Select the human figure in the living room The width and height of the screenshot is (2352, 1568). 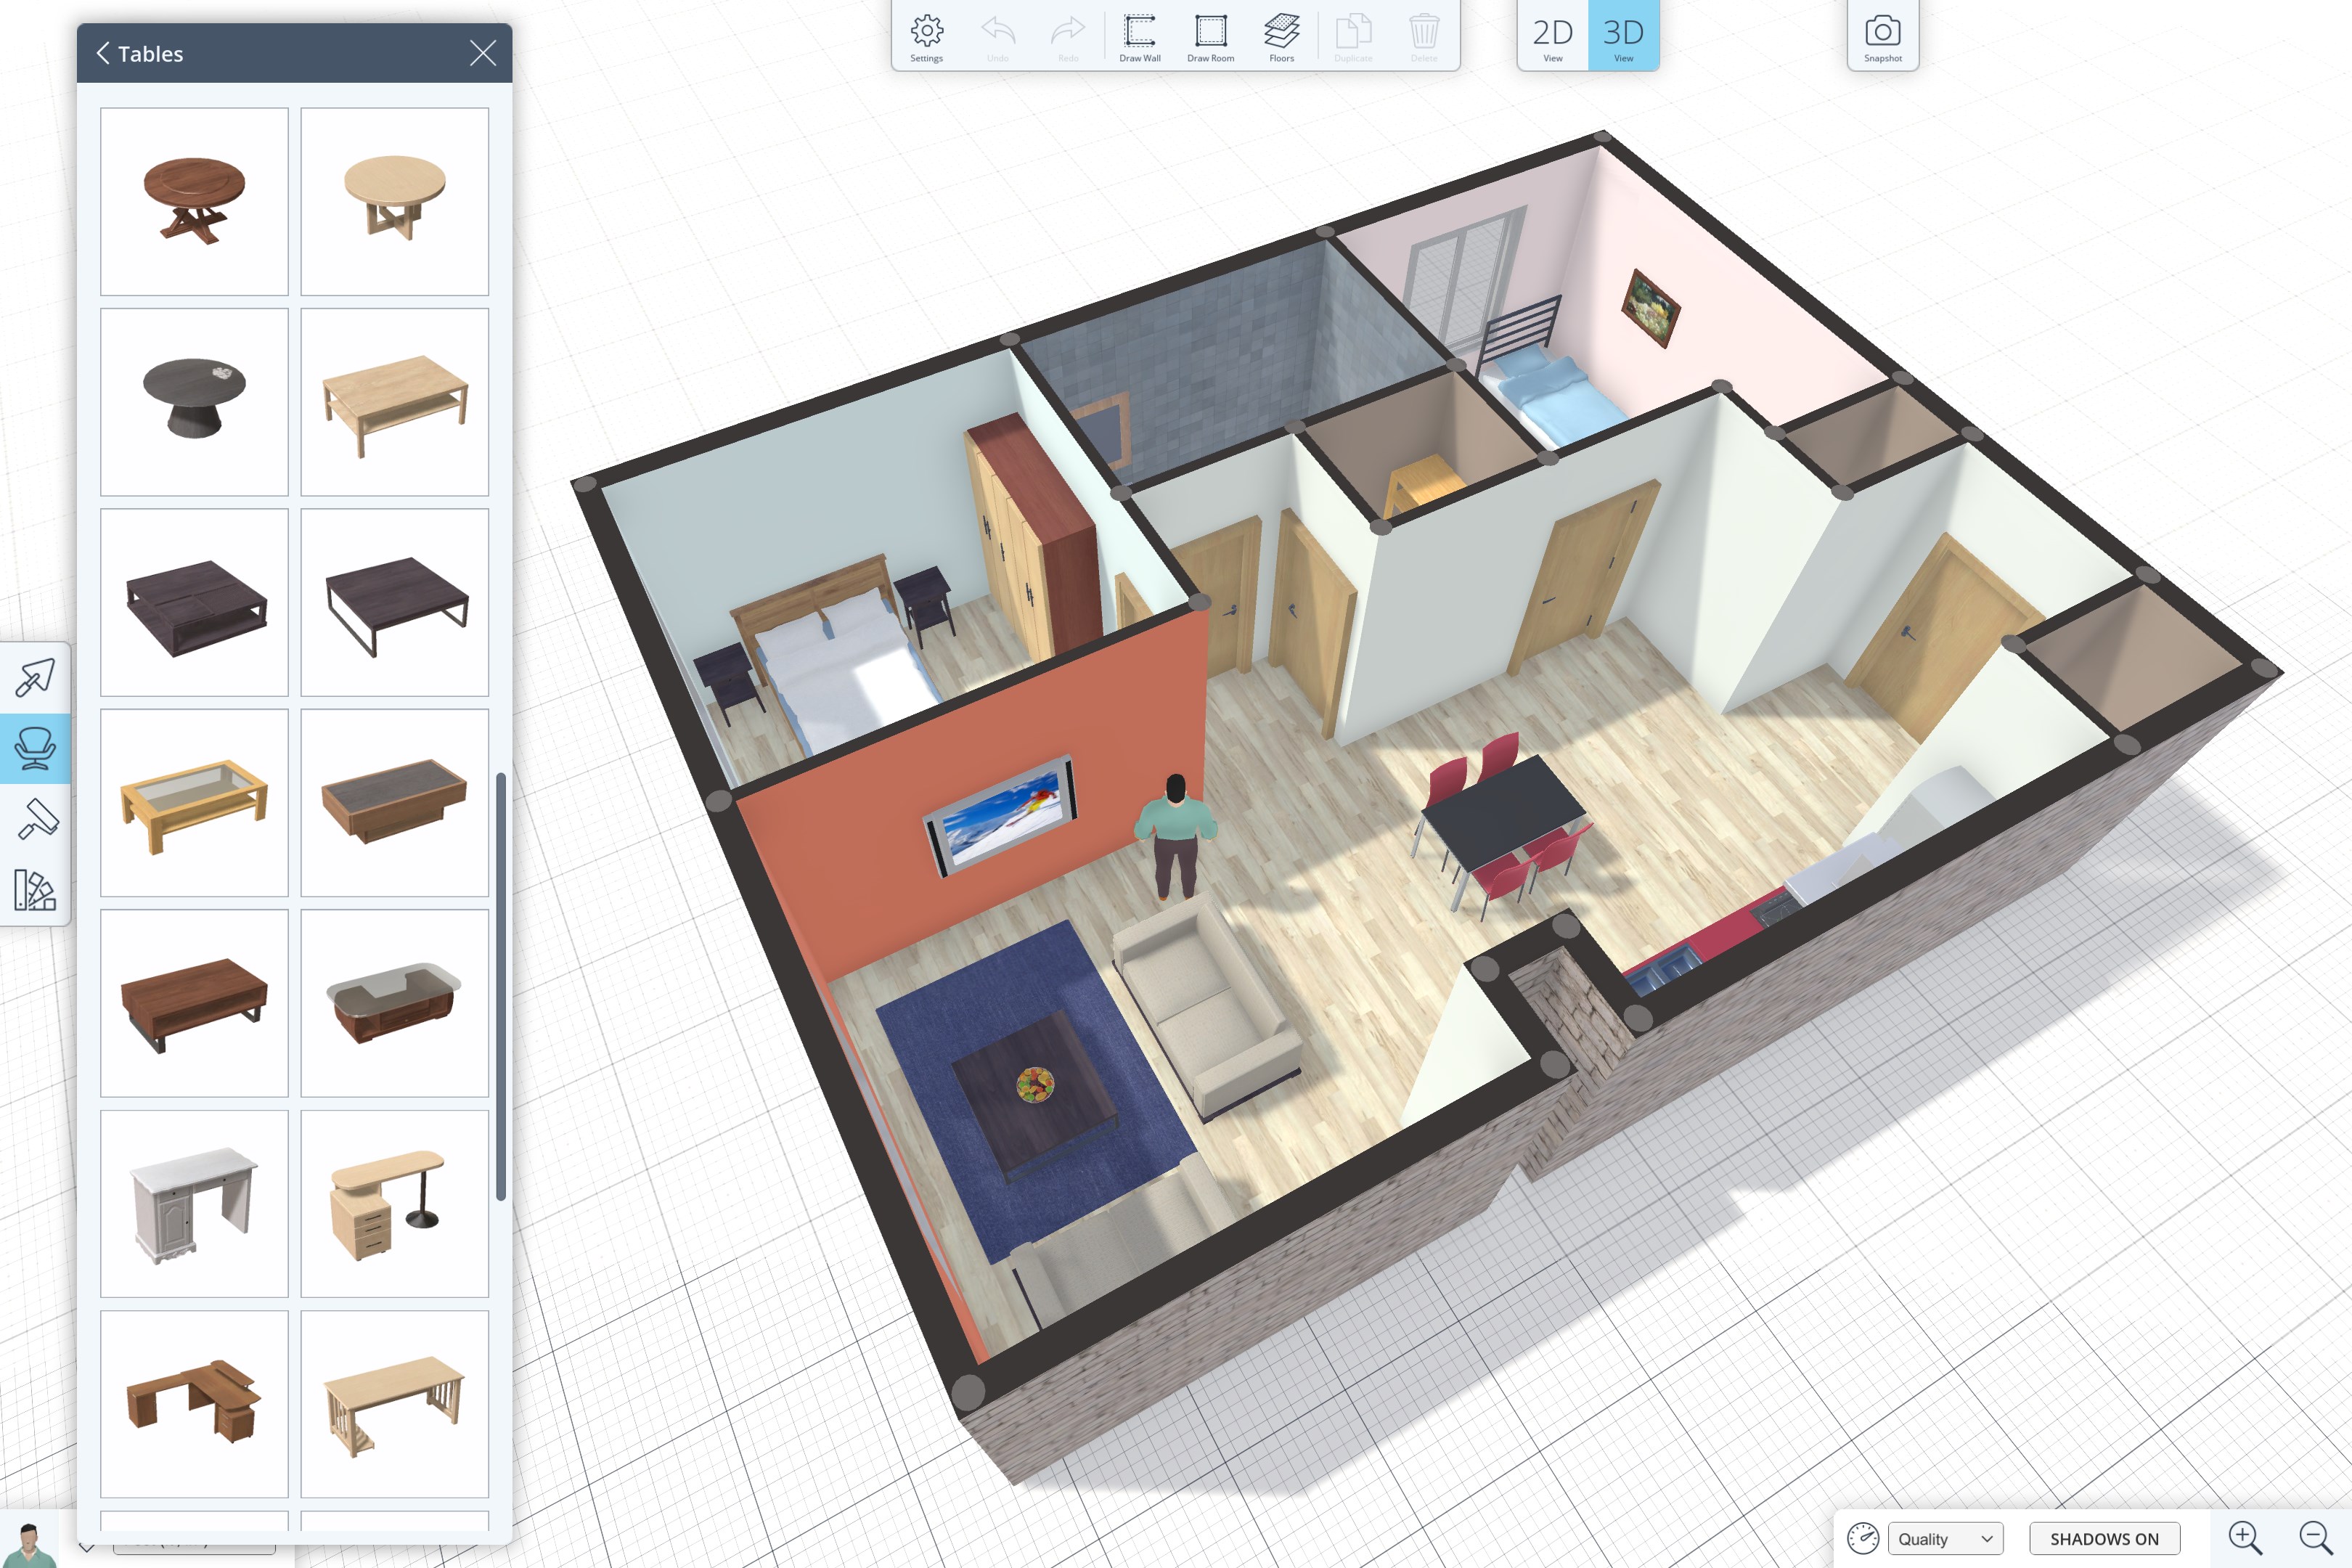pyautogui.click(x=1175, y=838)
